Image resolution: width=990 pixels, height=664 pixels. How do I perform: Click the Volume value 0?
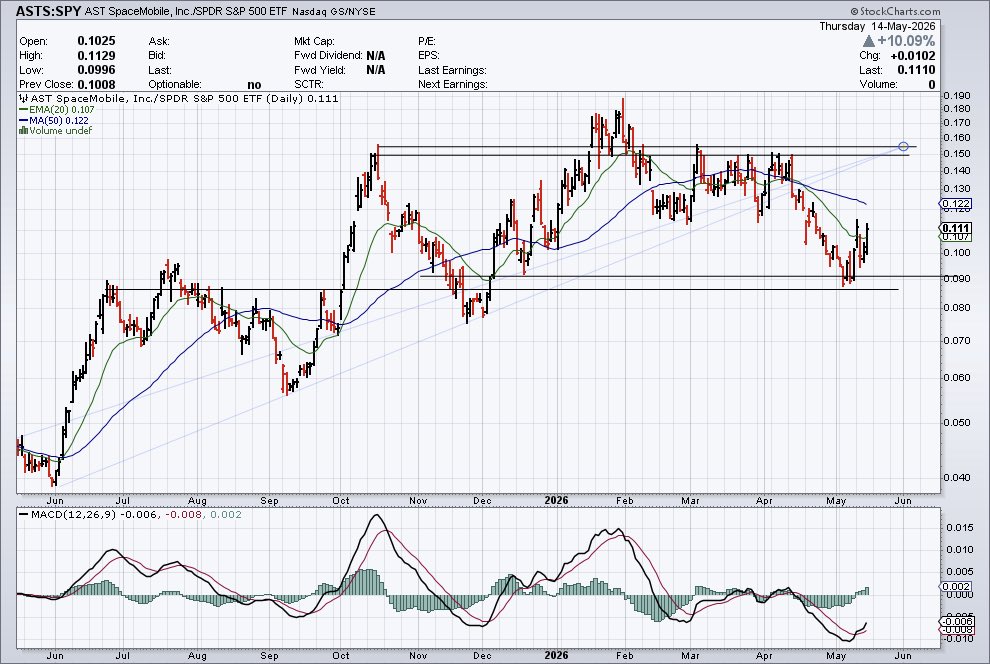pos(932,85)
